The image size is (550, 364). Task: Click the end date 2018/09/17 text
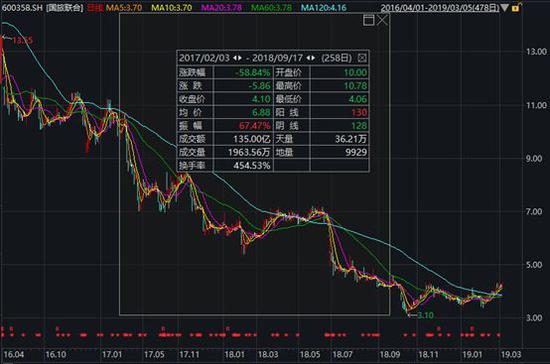pyautogui.click(x=277, y=58)
